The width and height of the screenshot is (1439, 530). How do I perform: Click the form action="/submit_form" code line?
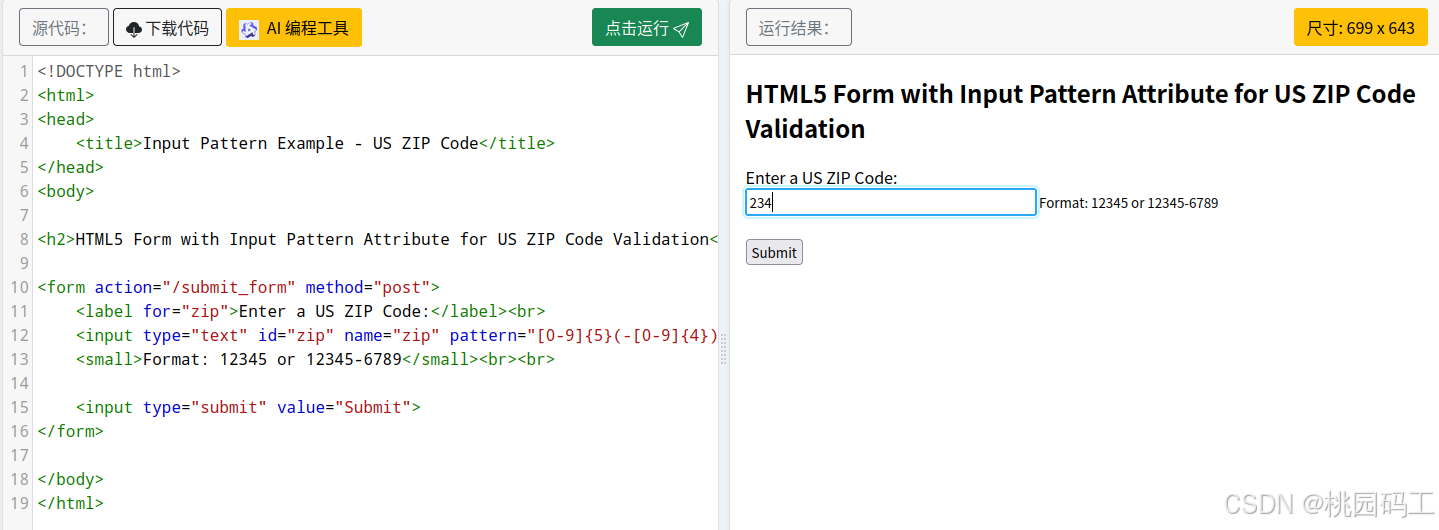click(238, 287)
